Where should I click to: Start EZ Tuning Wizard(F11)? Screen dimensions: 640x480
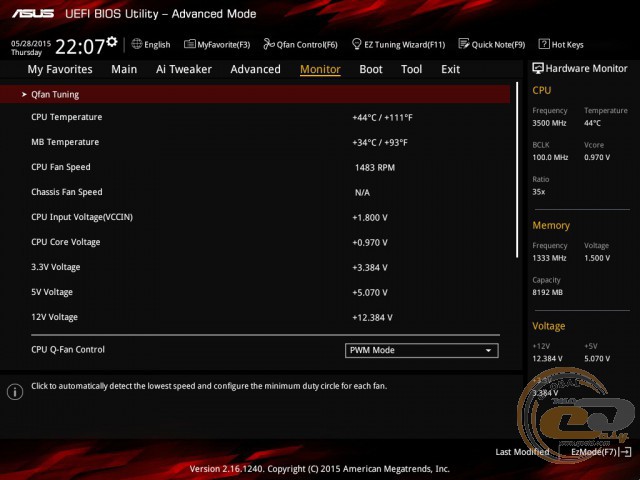click(404, 44)
